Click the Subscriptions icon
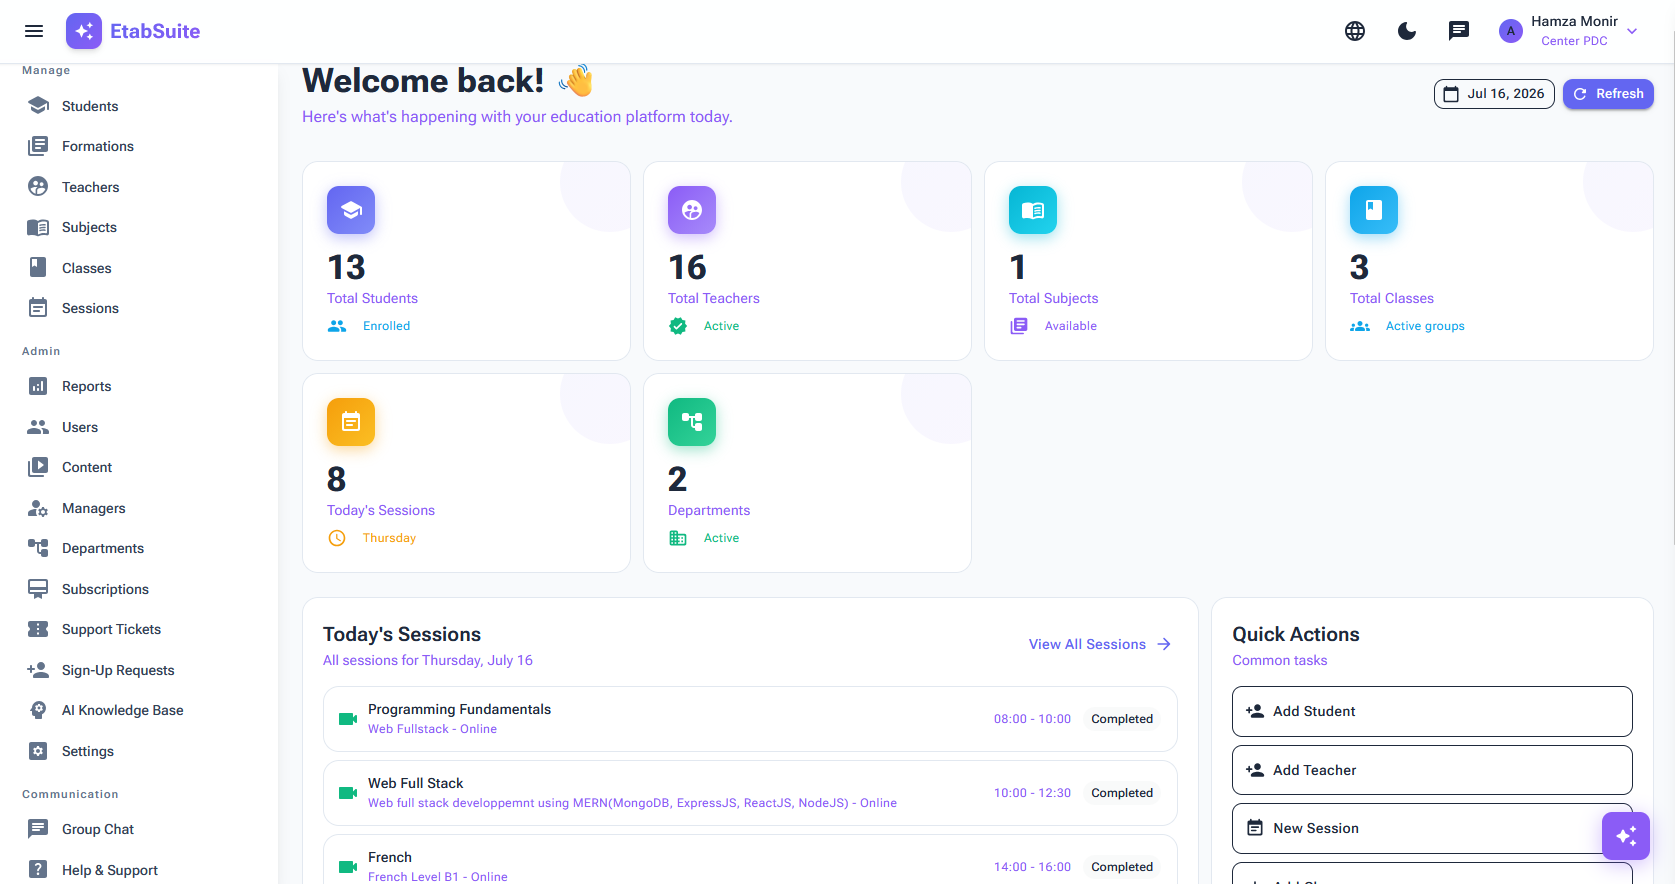1675x884 pixels. pyautogui.click(x=38, y=589)
